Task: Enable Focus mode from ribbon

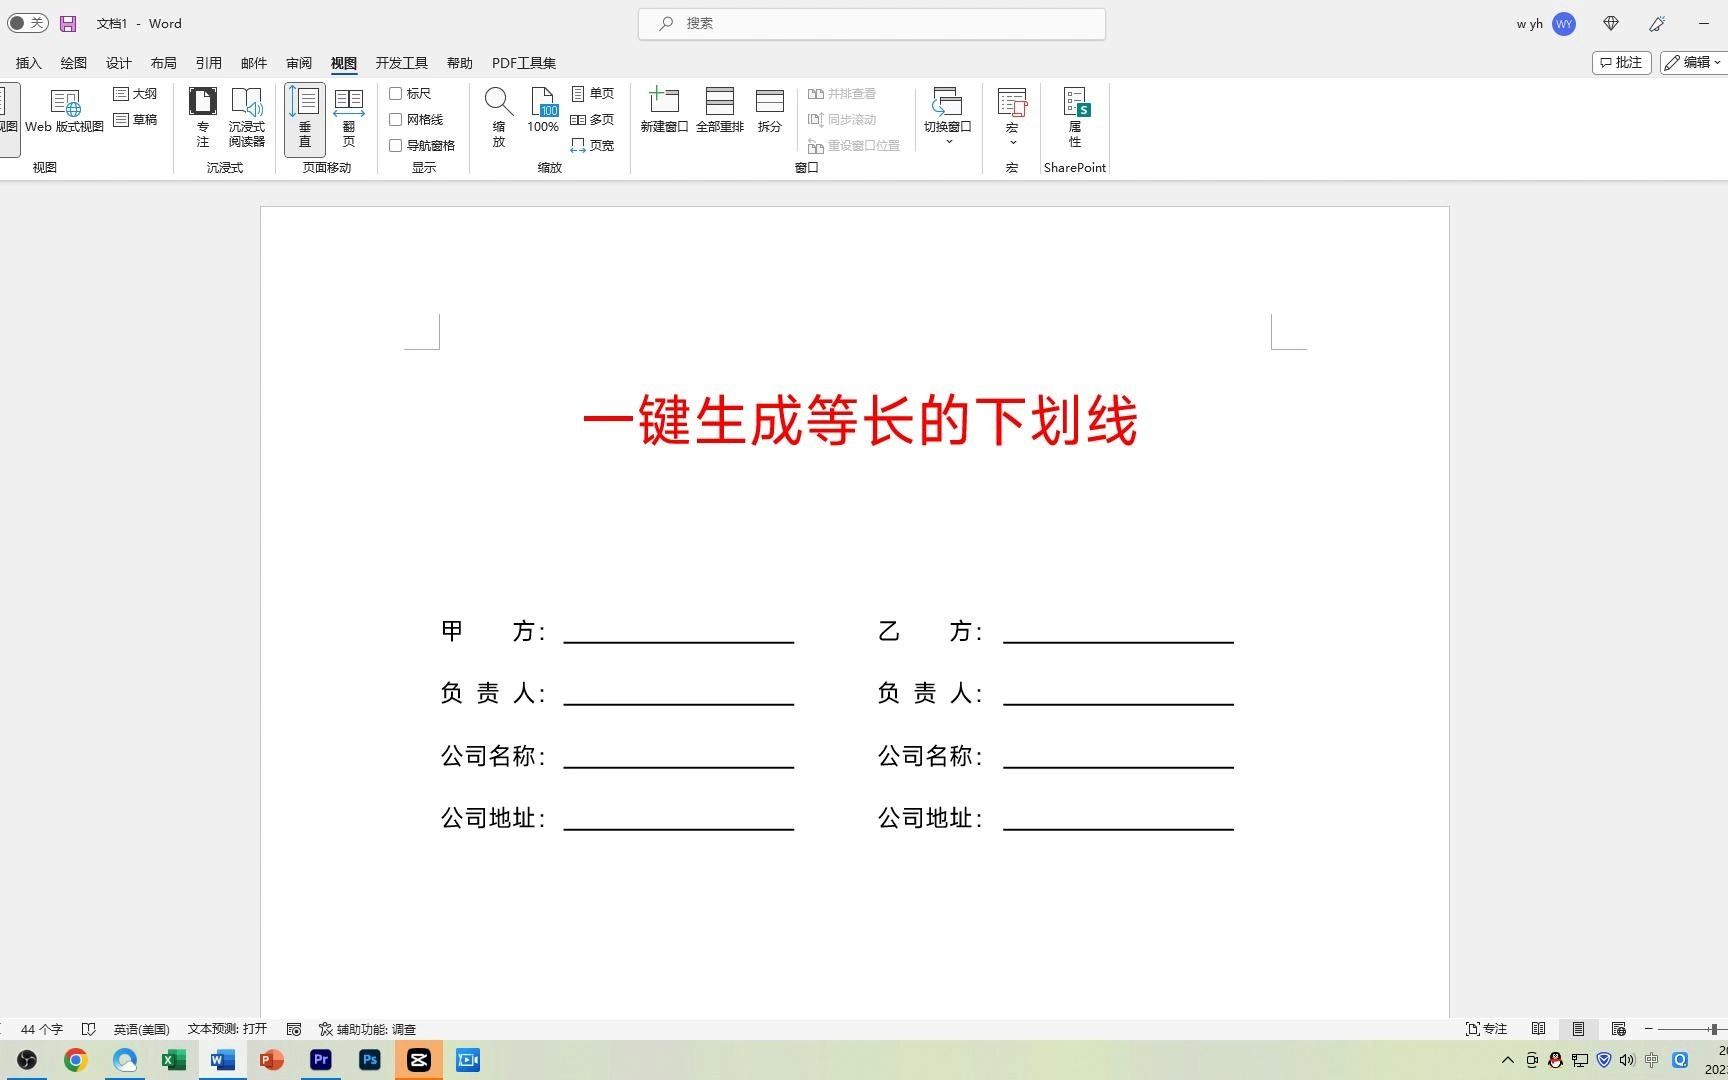Action: [203, 118]
